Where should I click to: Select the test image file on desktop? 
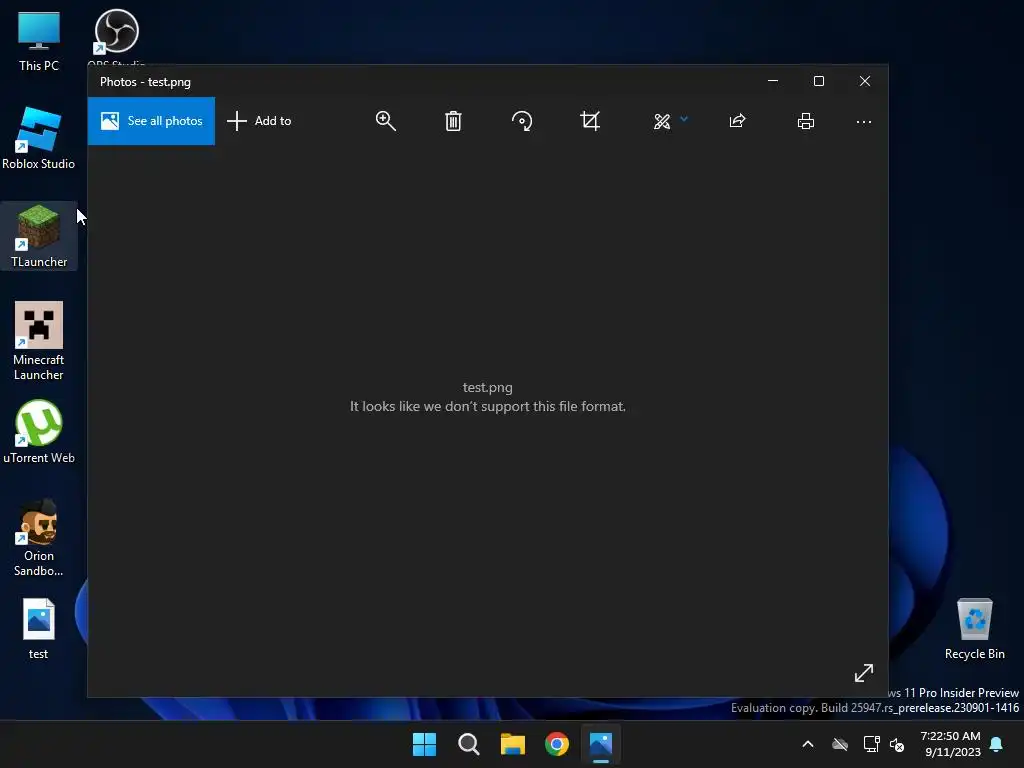pos(39,629)
